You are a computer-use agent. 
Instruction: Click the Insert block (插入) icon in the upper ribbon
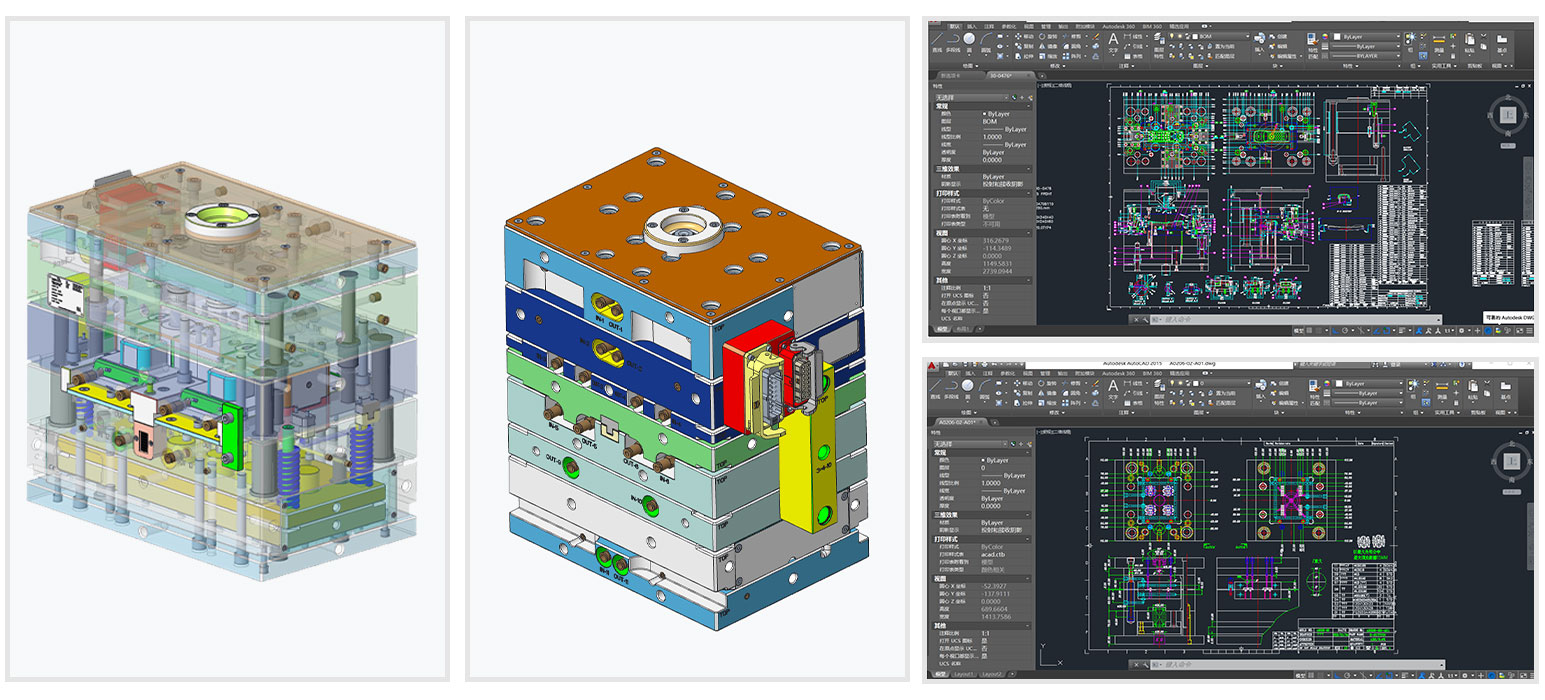[x=1260, y=40]
